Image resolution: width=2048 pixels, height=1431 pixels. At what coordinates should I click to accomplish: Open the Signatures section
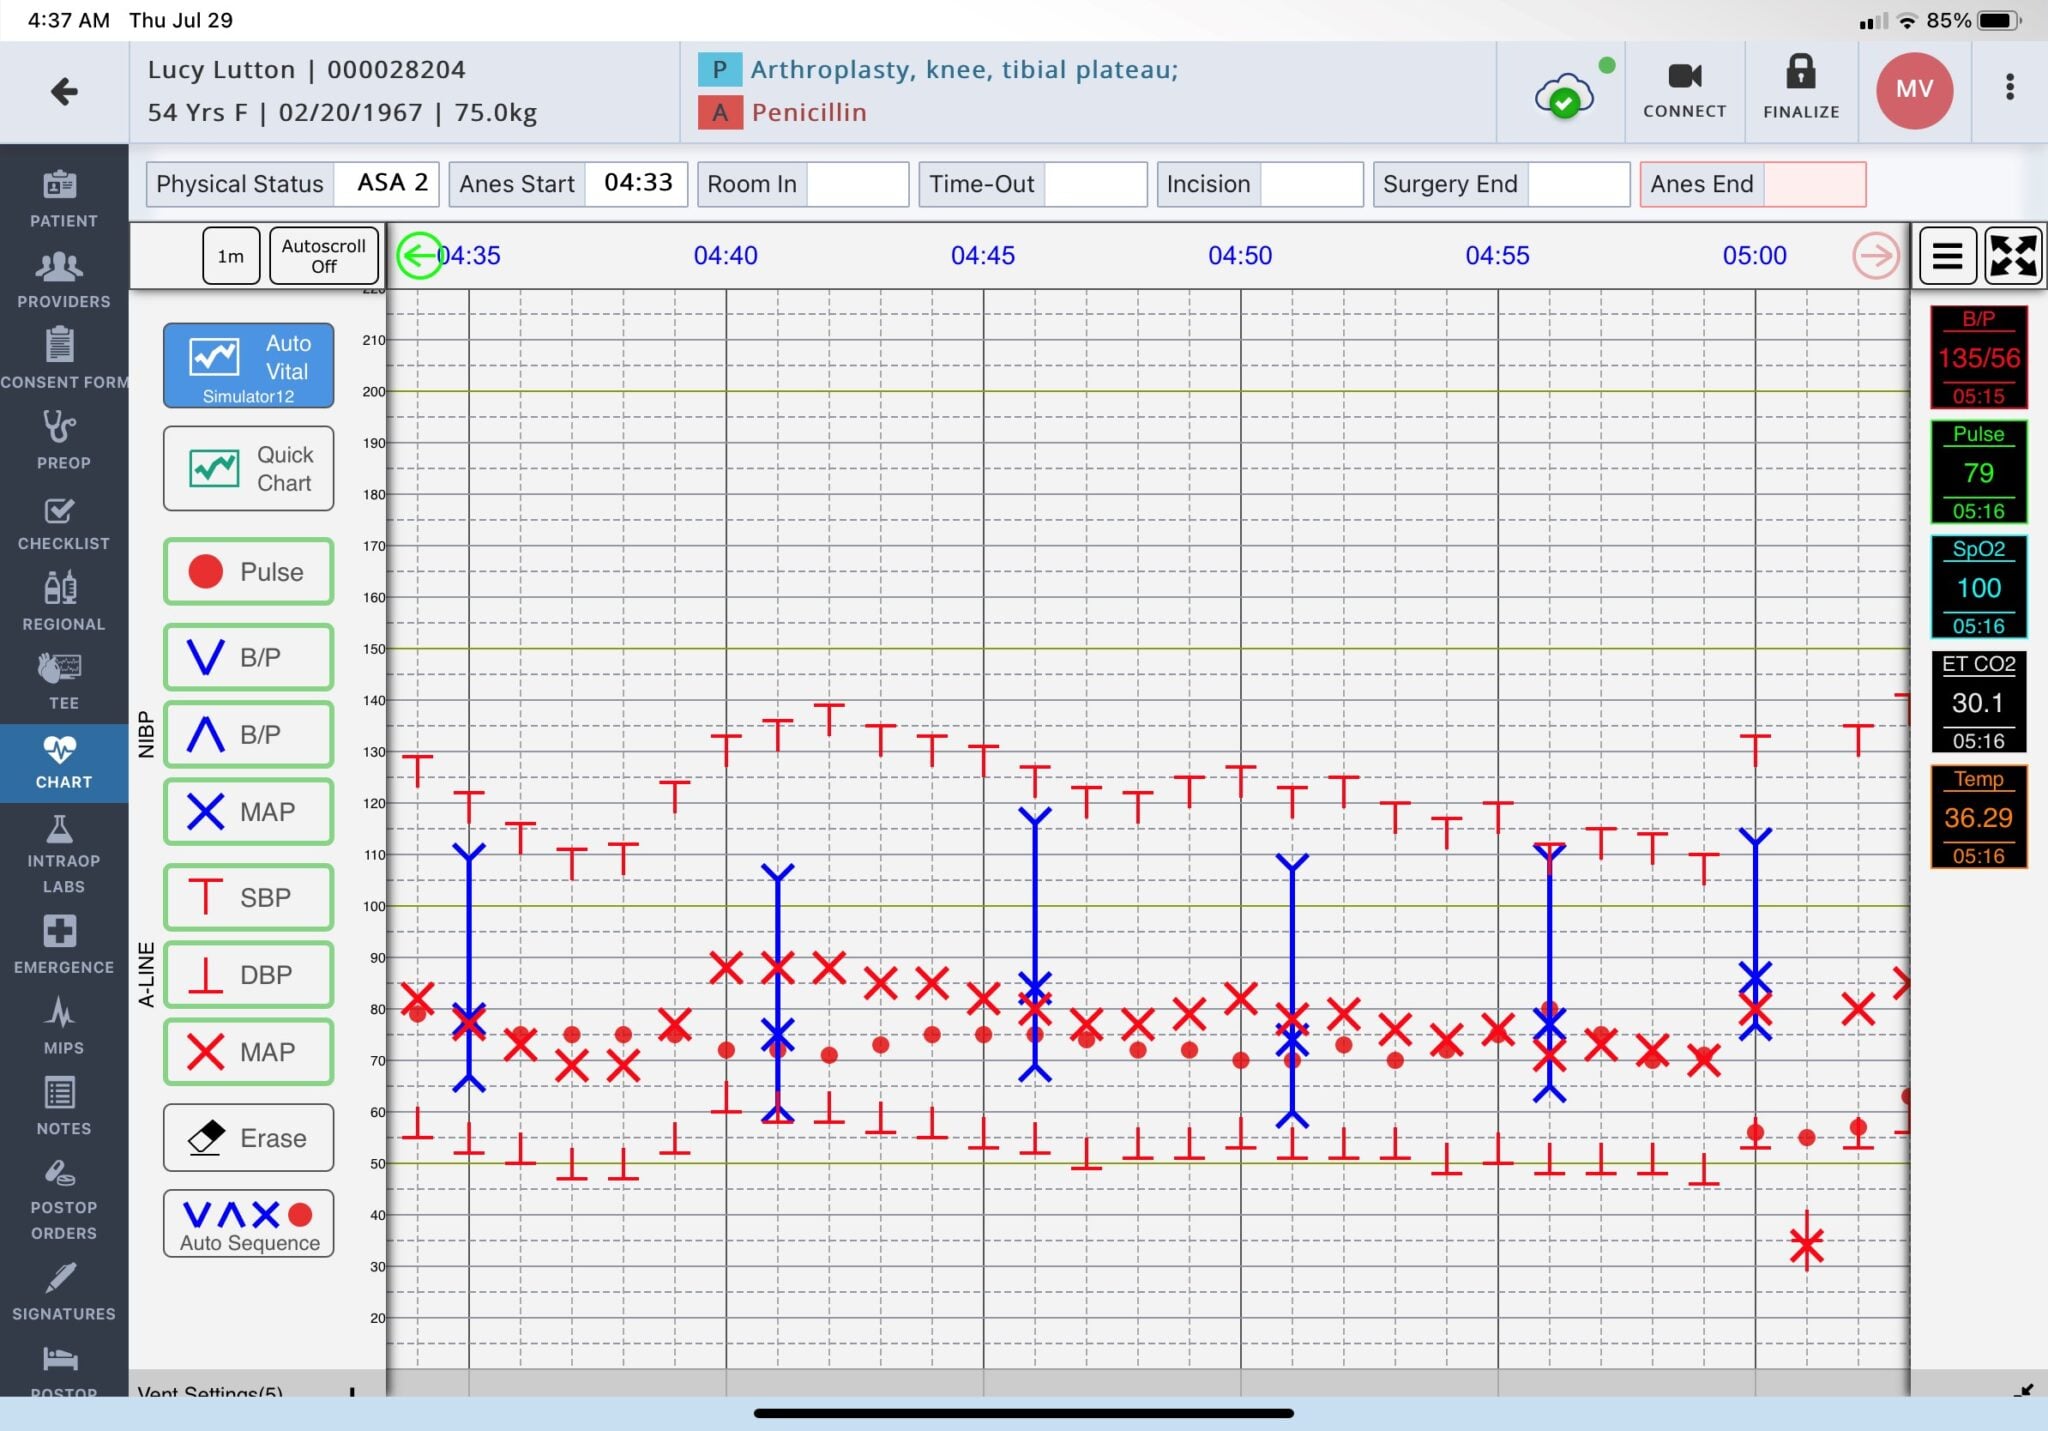pyautogui.click(x=63, y=1292)
